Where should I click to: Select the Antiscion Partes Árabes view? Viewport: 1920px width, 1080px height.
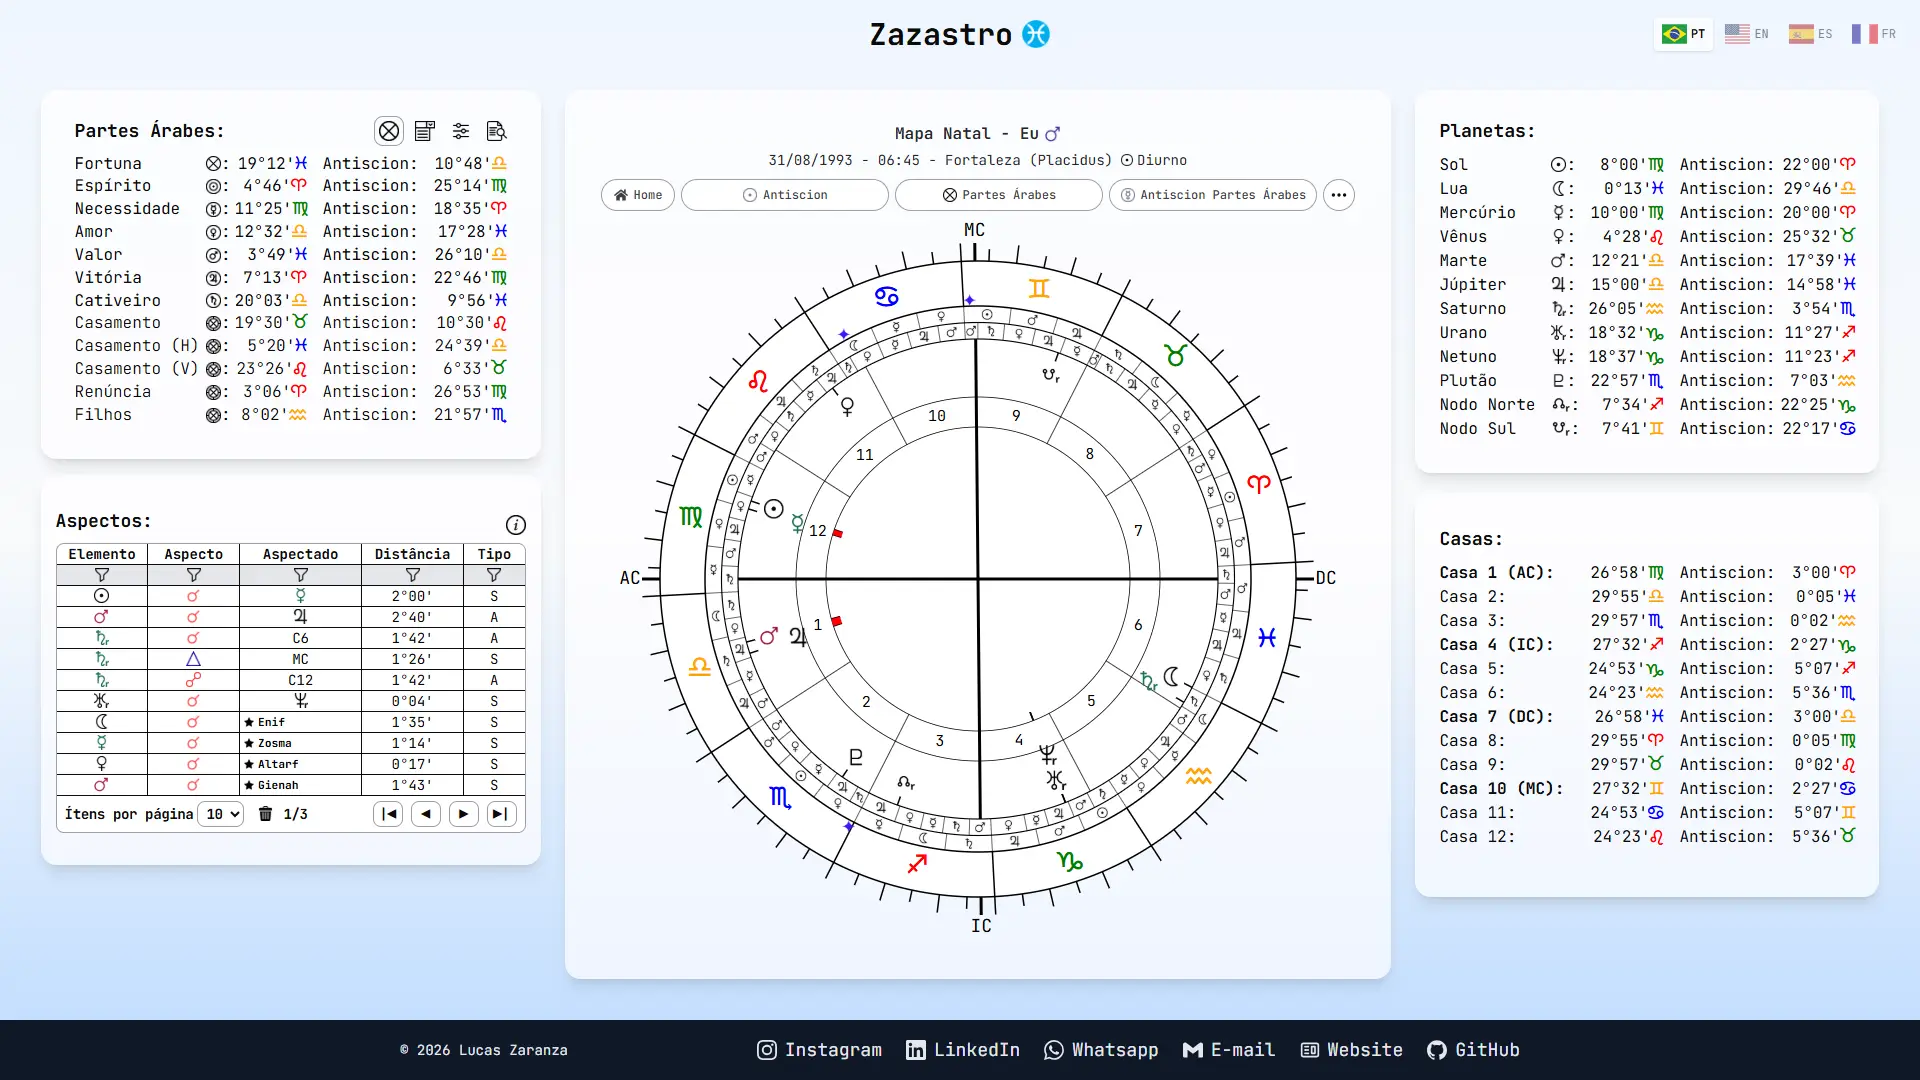point(1213,195)
